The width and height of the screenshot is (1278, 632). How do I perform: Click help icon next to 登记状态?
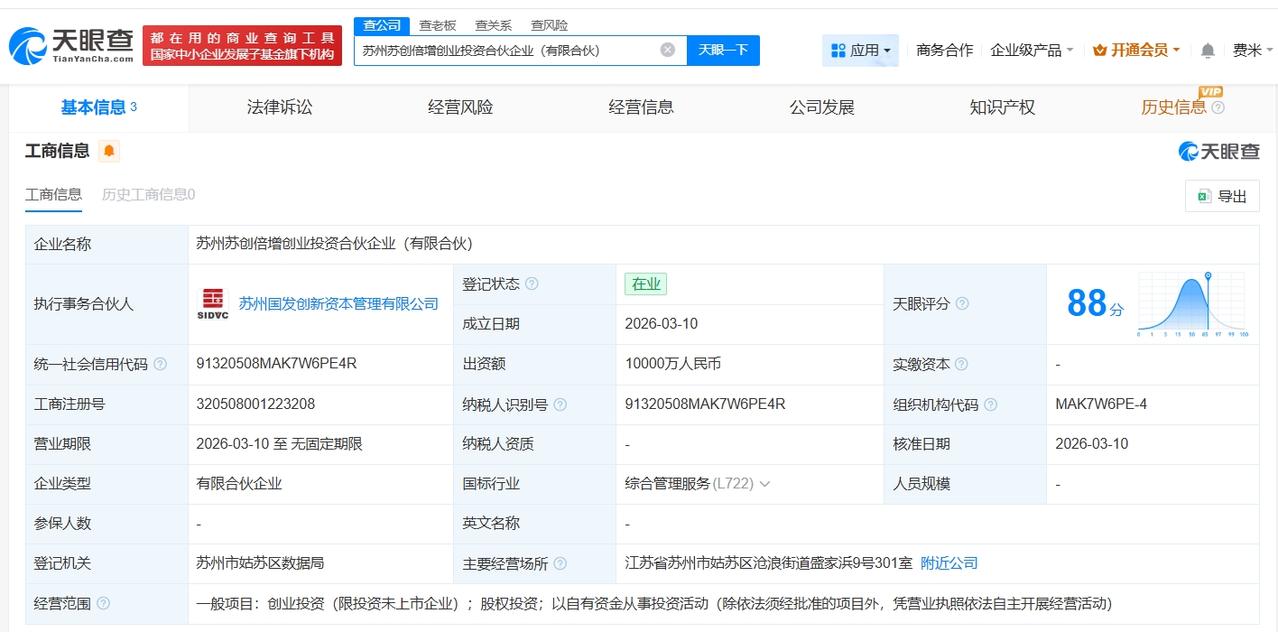pos(532,284)
